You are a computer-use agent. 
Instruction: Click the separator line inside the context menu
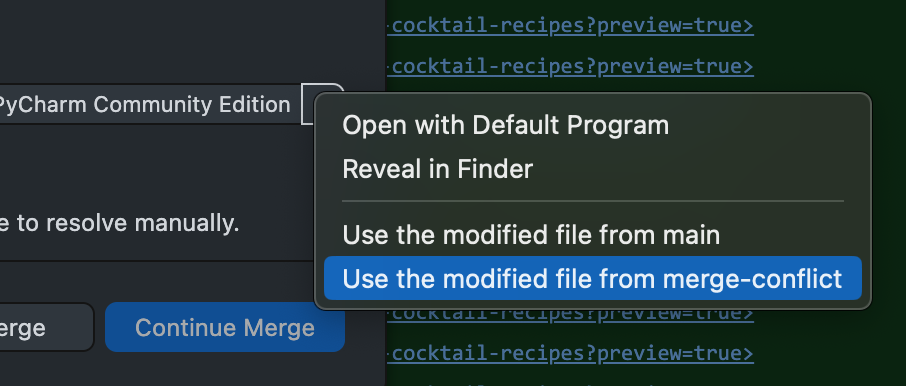click(592, 201)
